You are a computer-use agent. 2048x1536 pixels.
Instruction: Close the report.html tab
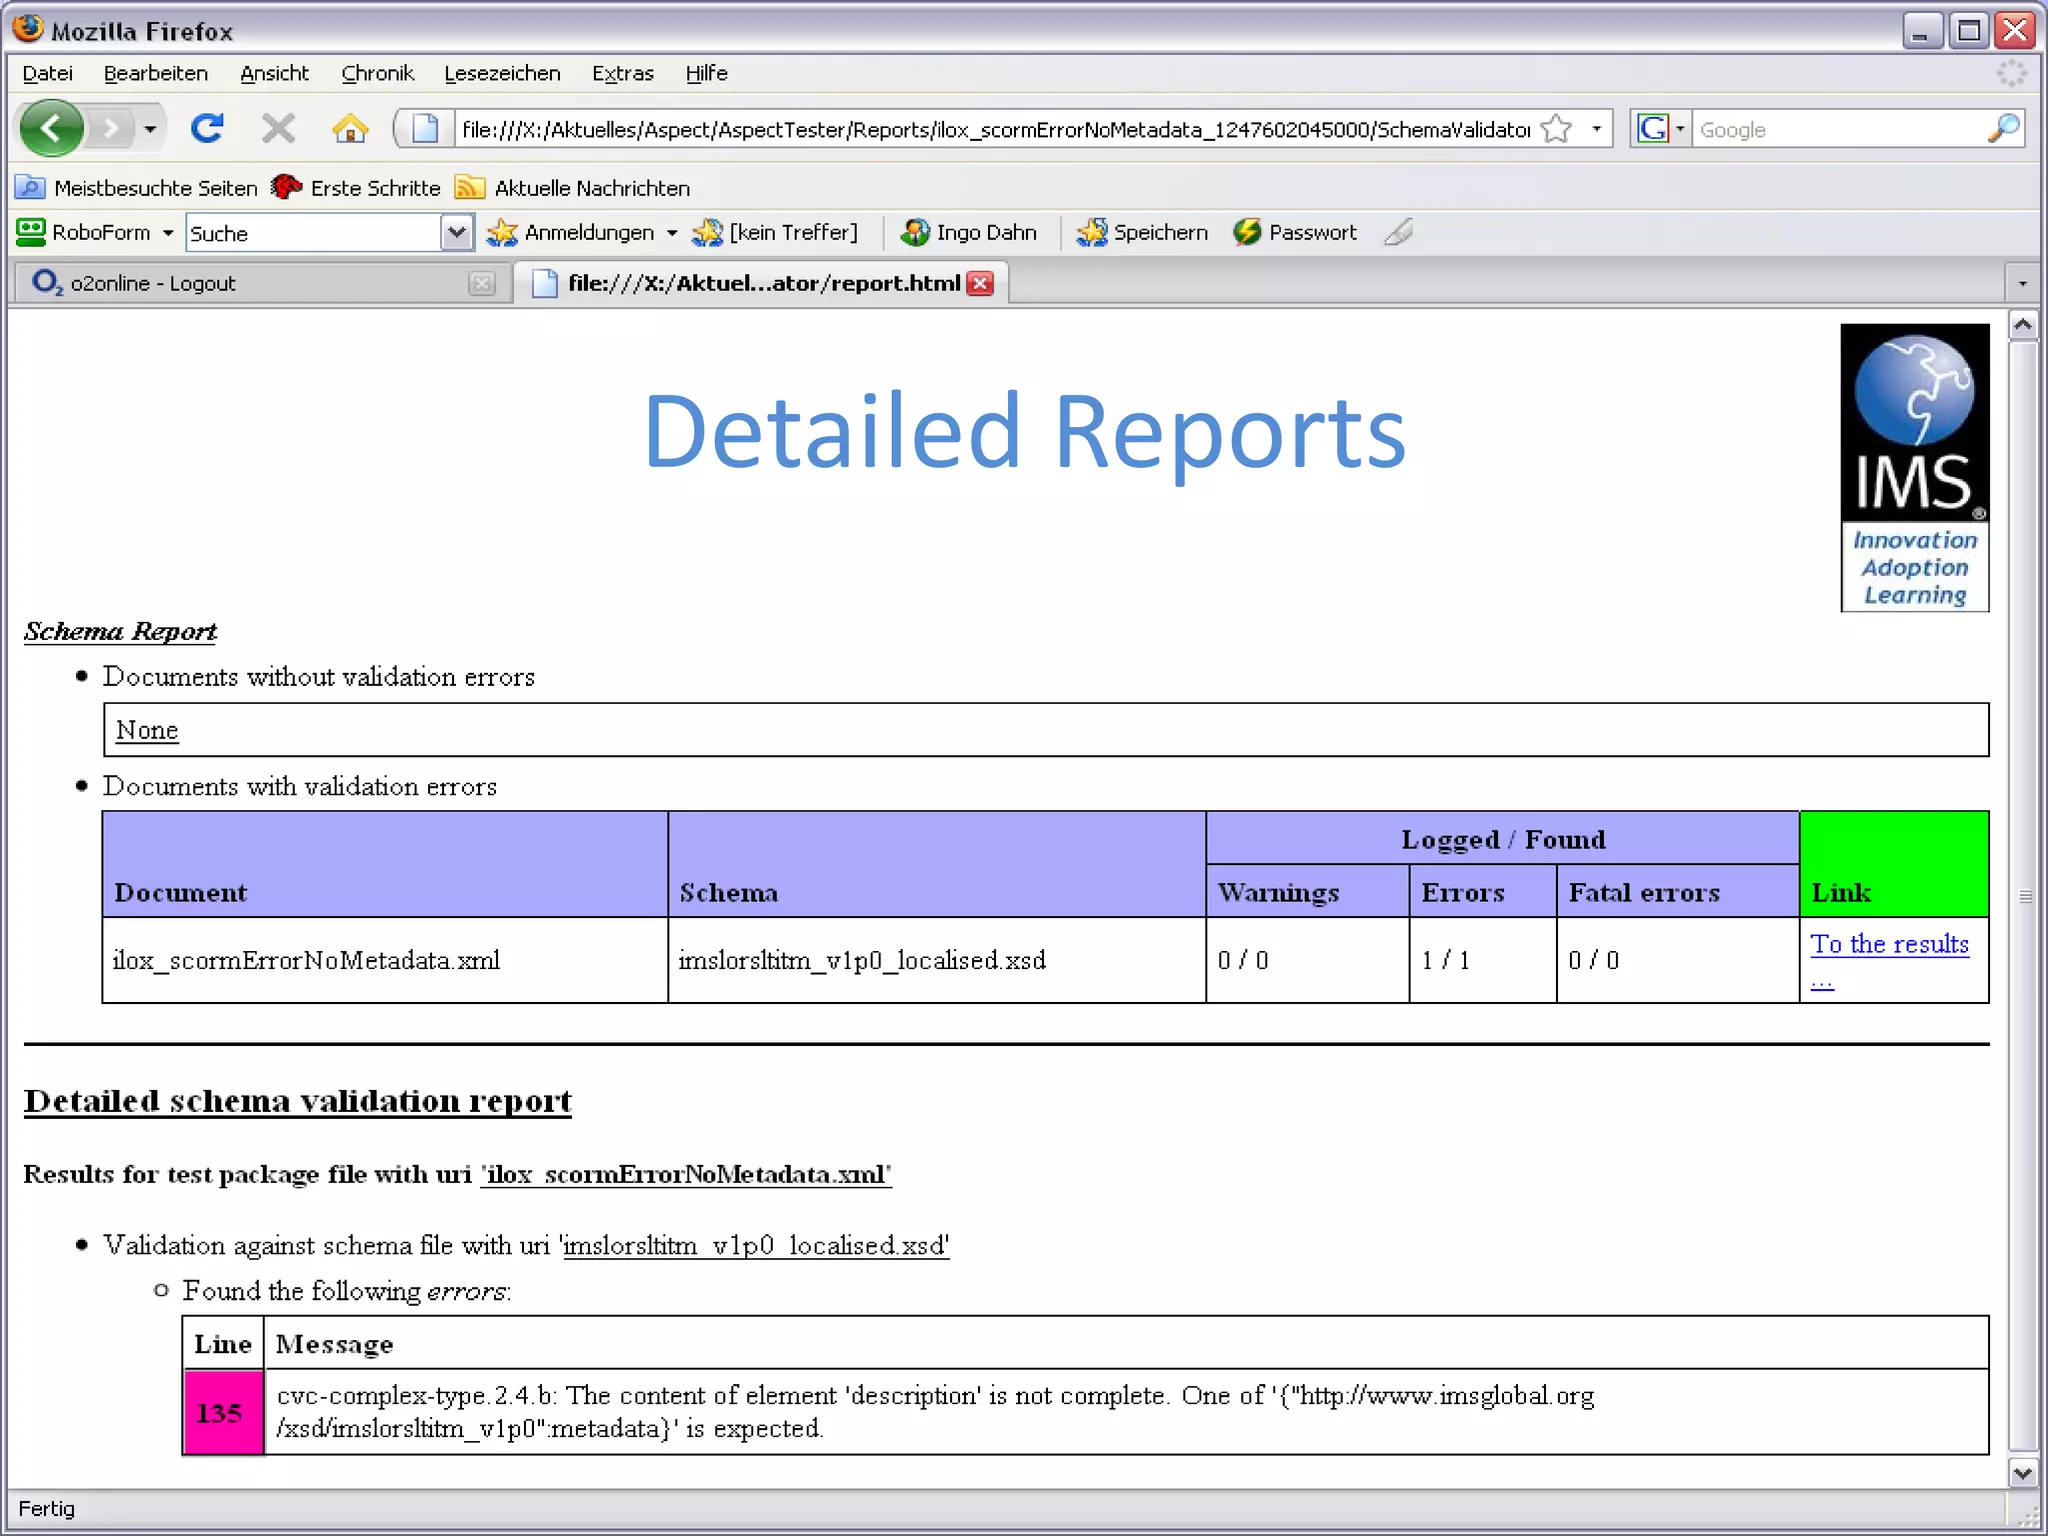[x=981, y=284]
